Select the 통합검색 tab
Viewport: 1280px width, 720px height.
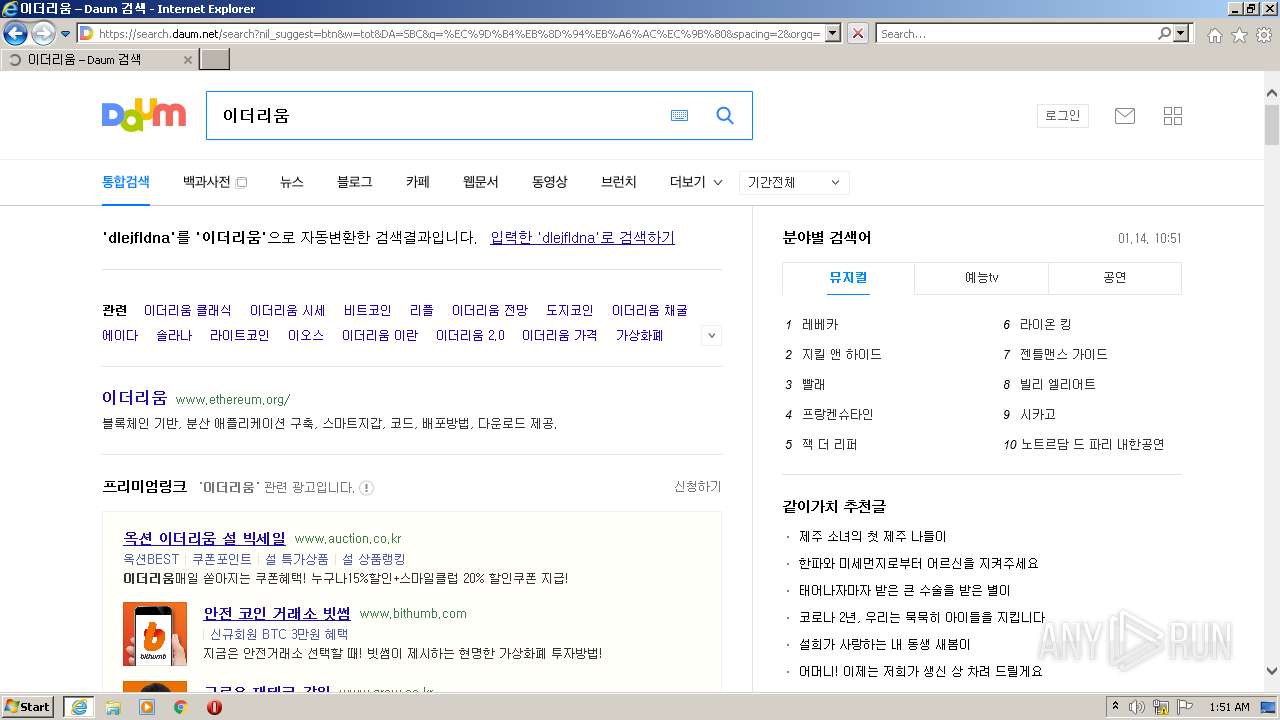(126, 182)
